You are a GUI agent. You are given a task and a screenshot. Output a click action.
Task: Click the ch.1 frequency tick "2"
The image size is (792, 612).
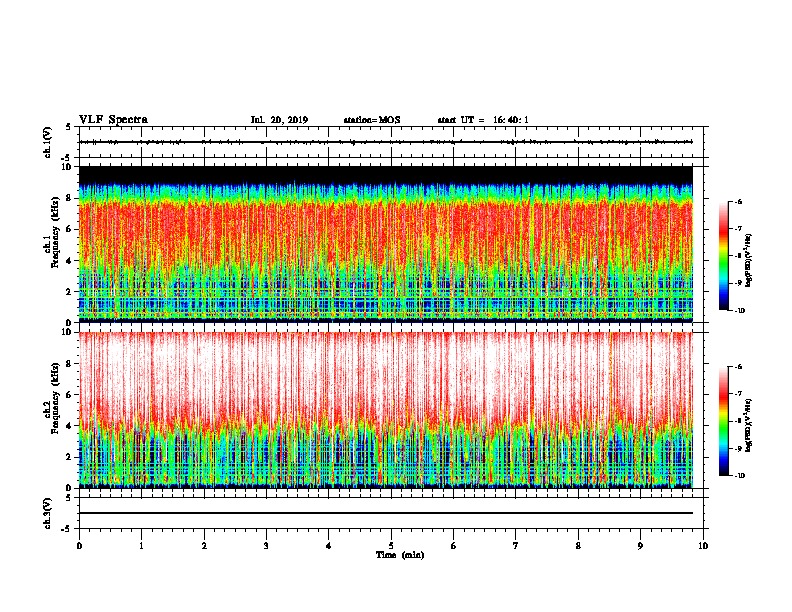tap(69, 291)
